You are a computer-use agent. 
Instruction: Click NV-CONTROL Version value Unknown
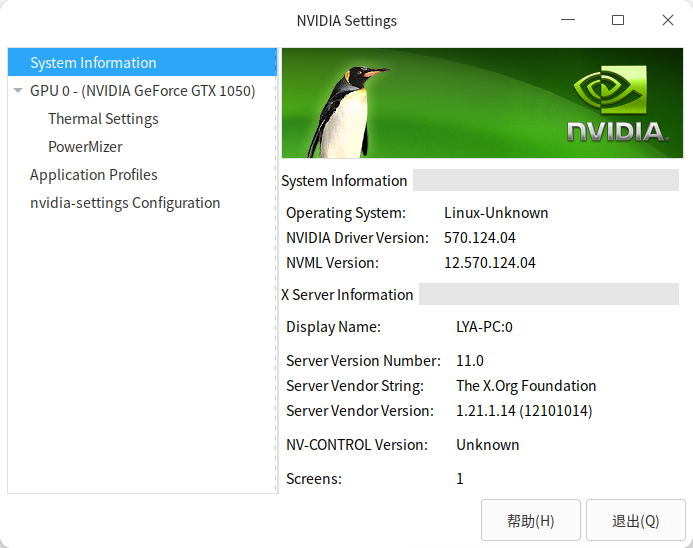click(x=487, y=445)
